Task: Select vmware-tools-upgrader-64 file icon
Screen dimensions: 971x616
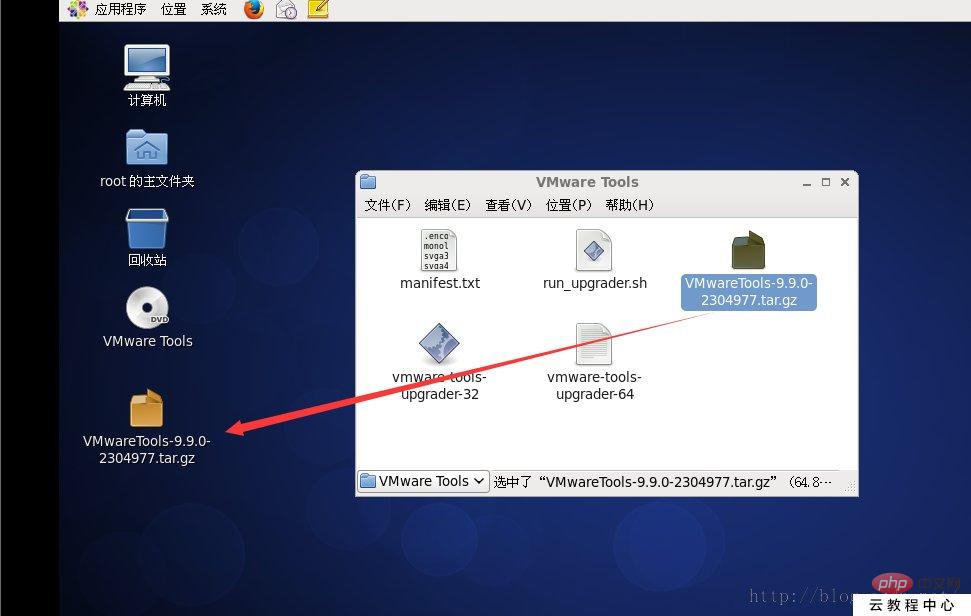Action: pyautogui.click(x=594, y=344)
